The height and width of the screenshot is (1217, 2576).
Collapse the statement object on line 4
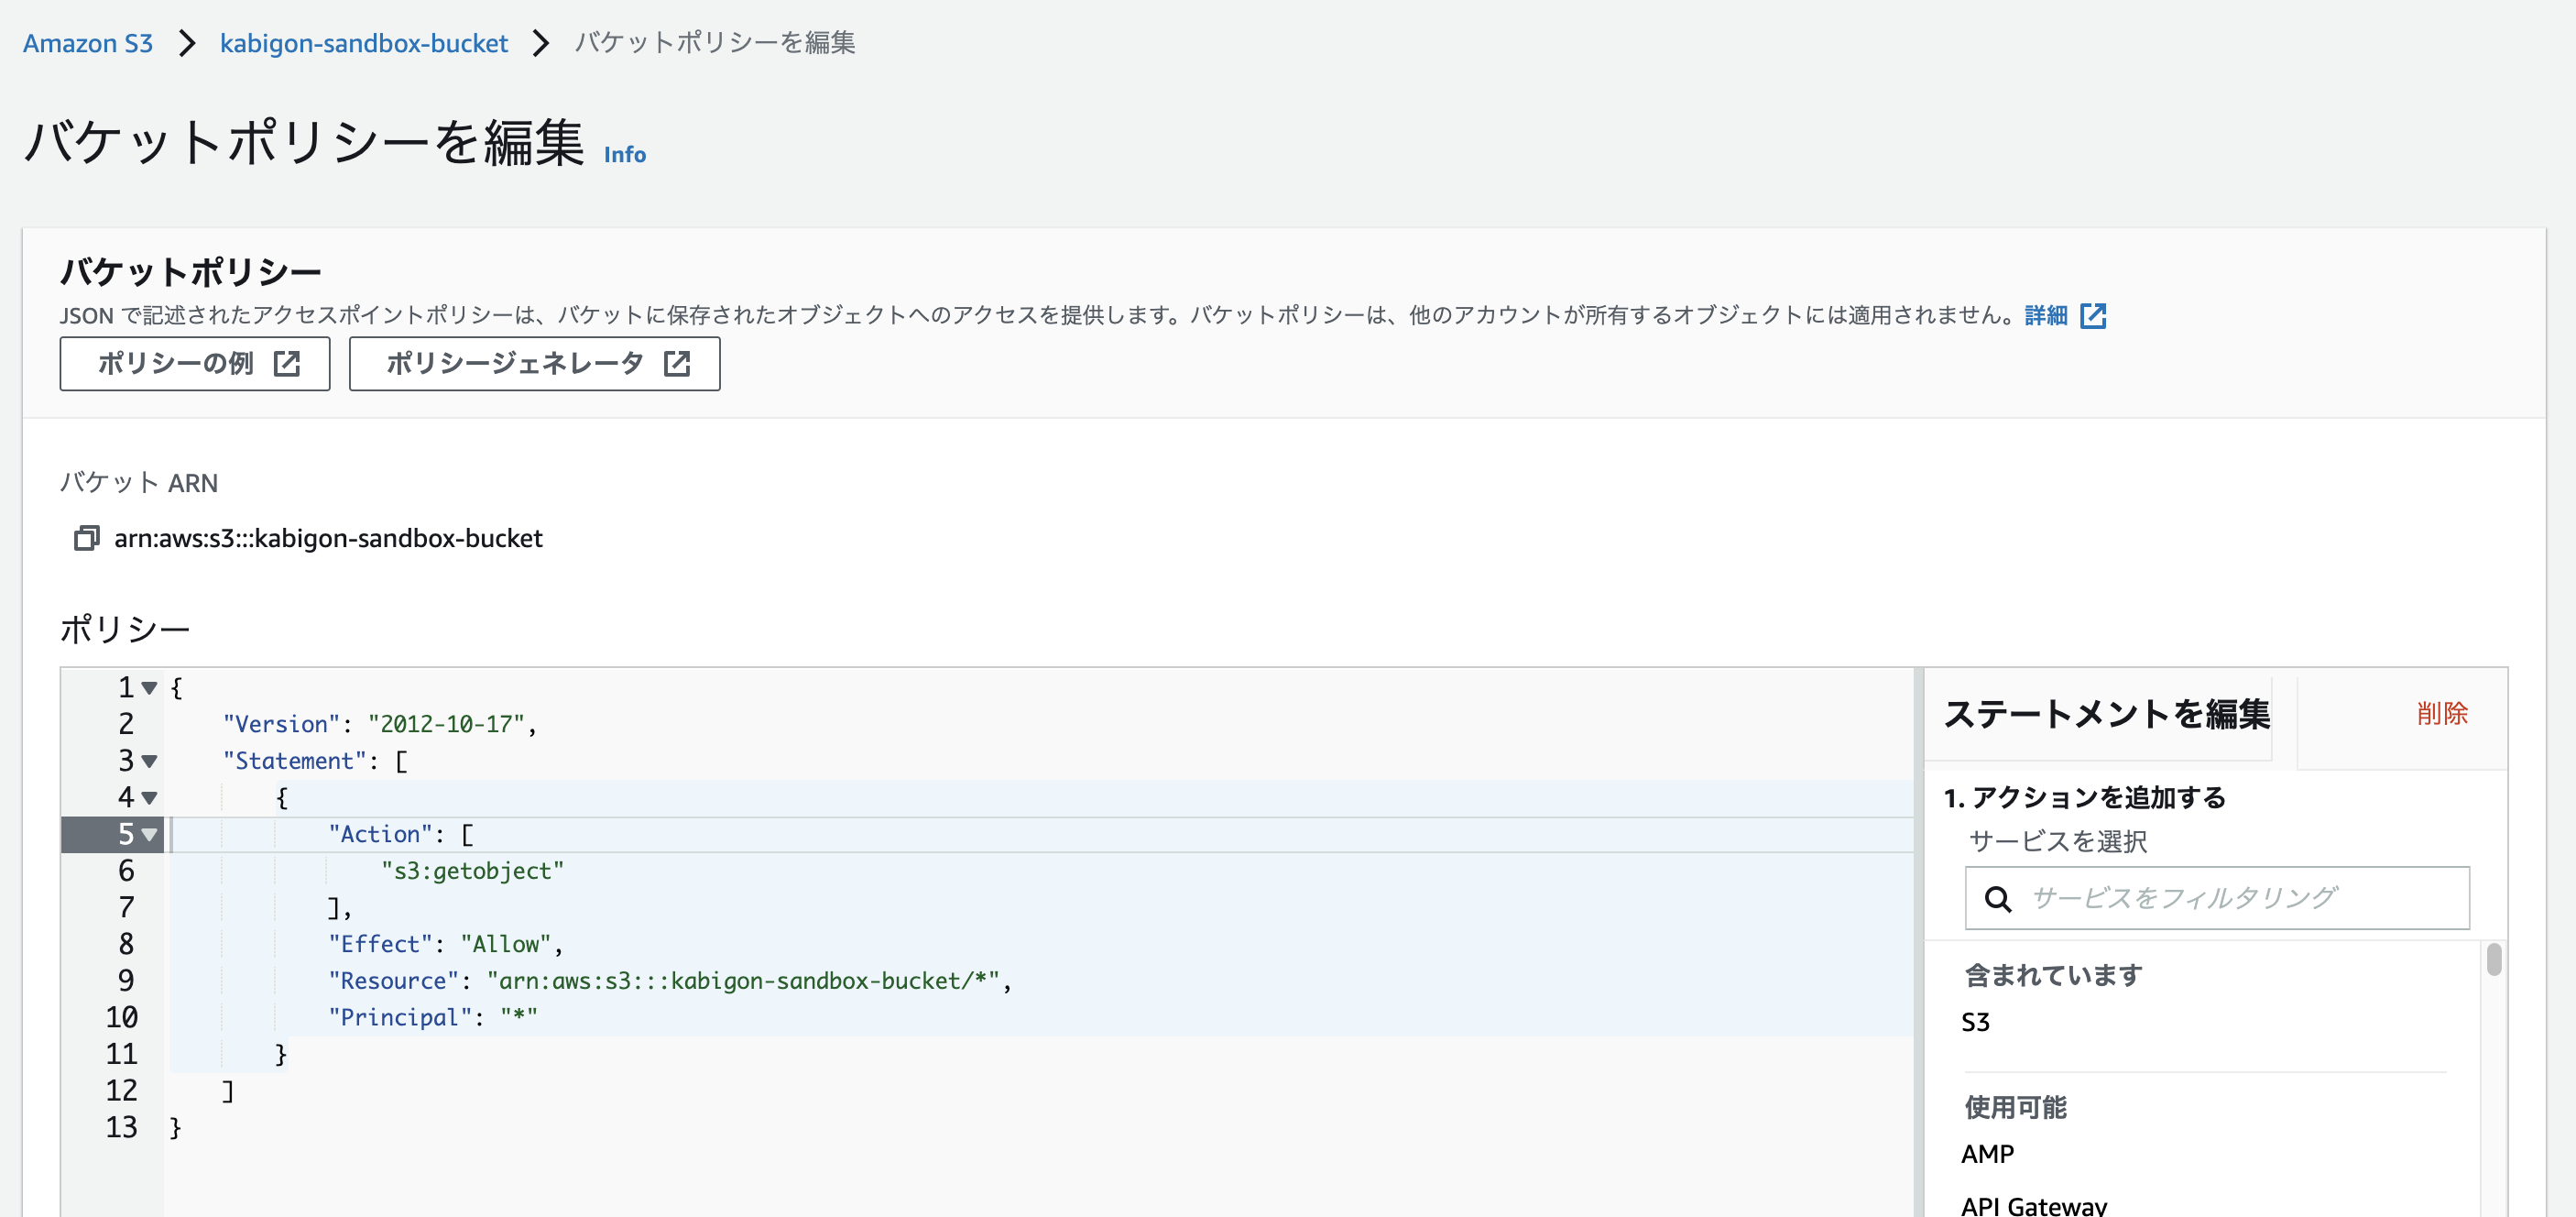pos(150,797)
